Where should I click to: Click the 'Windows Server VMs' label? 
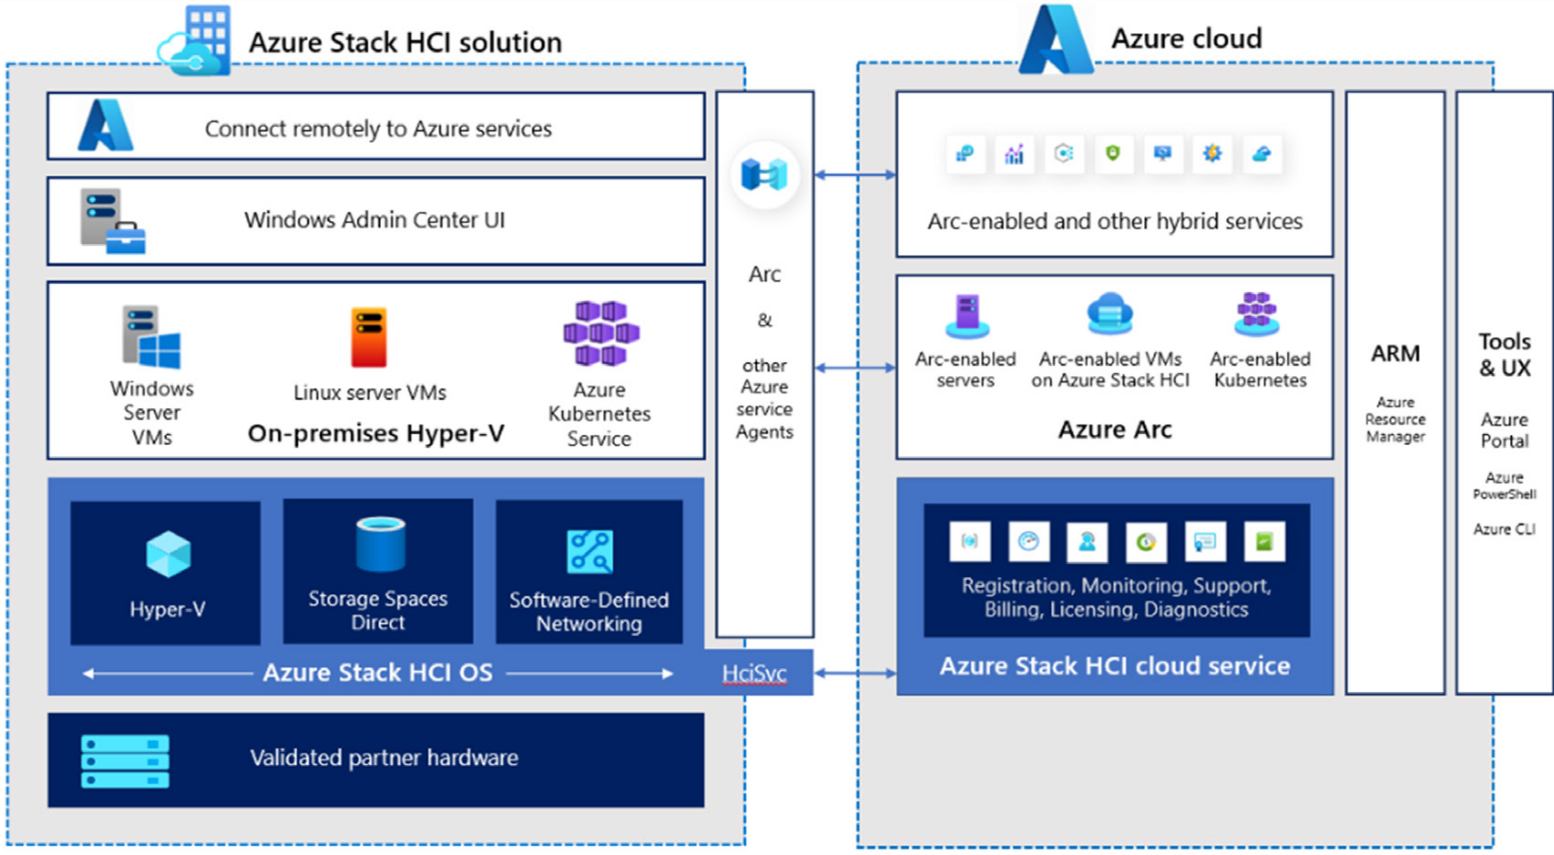pyautogui.click(x=152, y=412)
